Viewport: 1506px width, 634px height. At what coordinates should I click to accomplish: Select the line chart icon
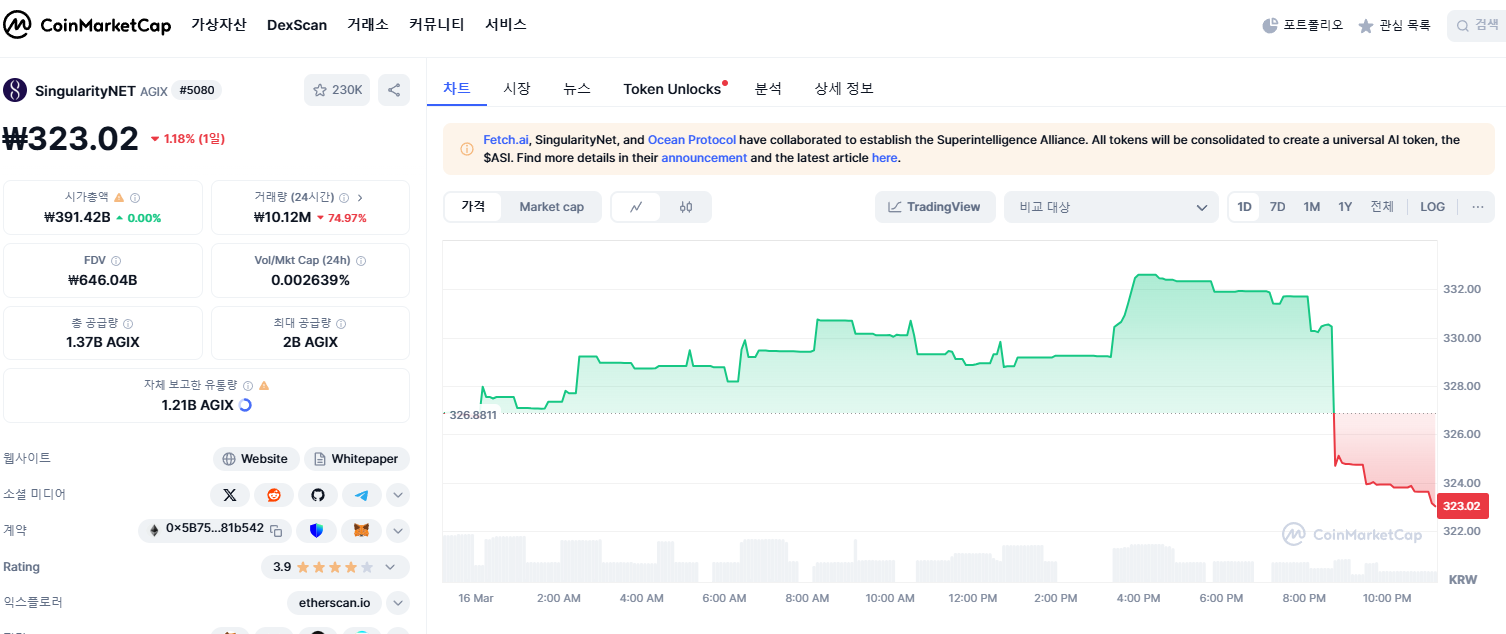coord(637,207)
